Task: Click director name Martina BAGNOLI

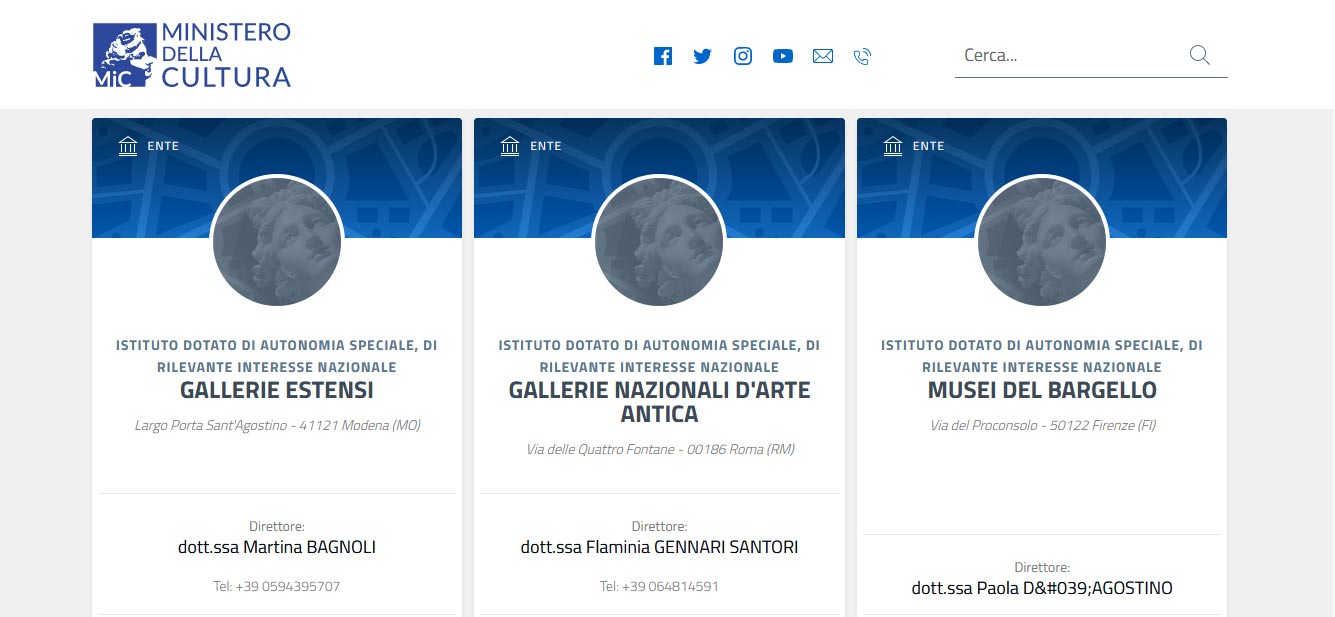Action: tap(276, 547)
